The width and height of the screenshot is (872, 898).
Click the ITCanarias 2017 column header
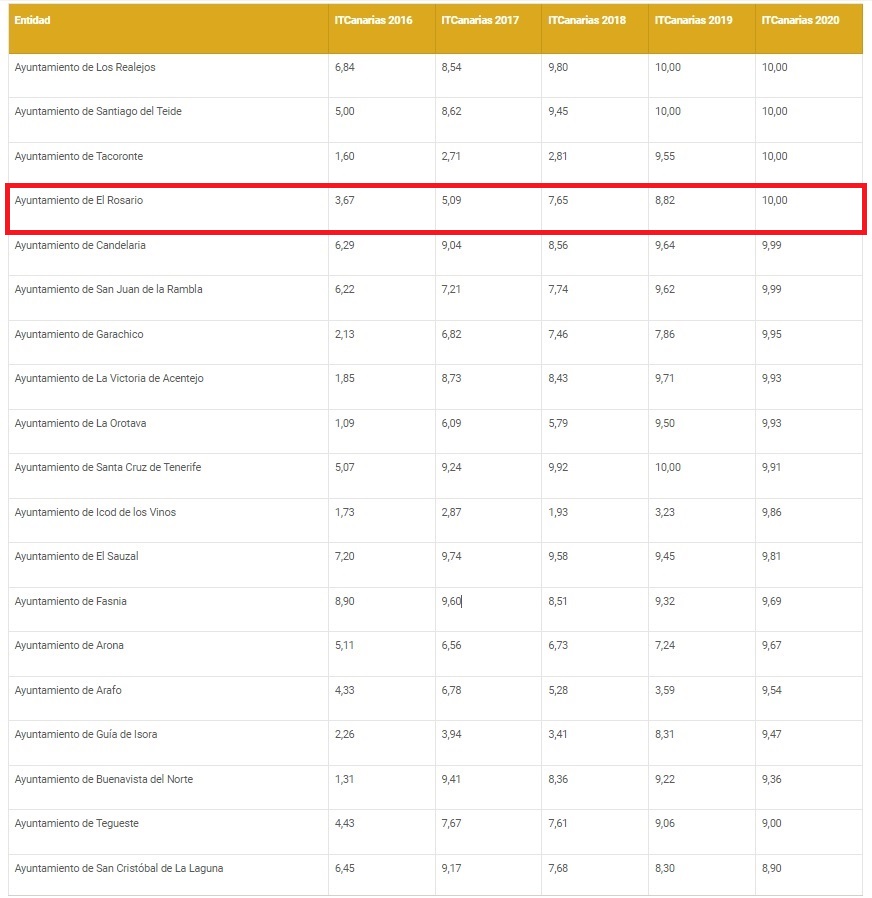tap(480, 20)
